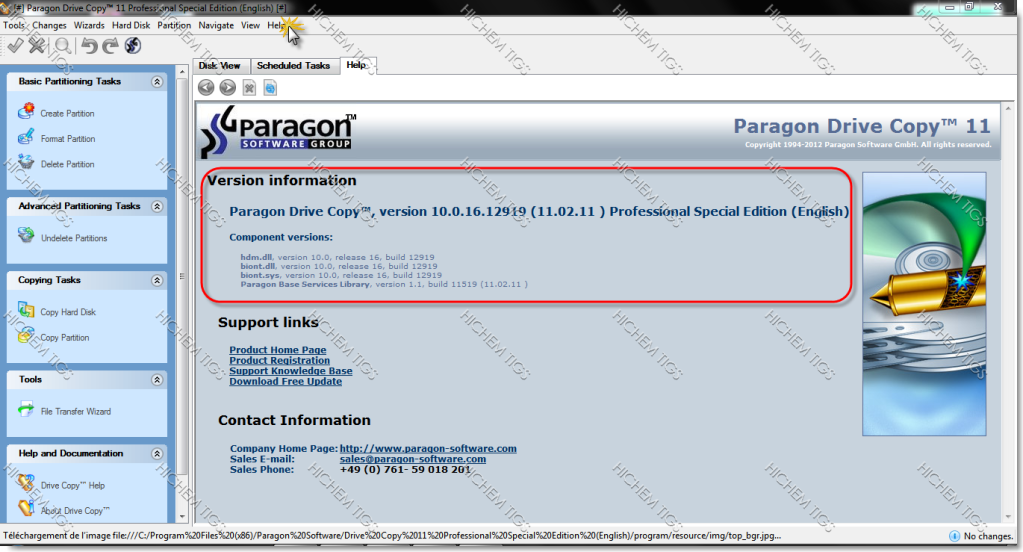This screenshot has width=1023, height=552.
Task: Click the No changes status text
Action: [x=988, y=536]
